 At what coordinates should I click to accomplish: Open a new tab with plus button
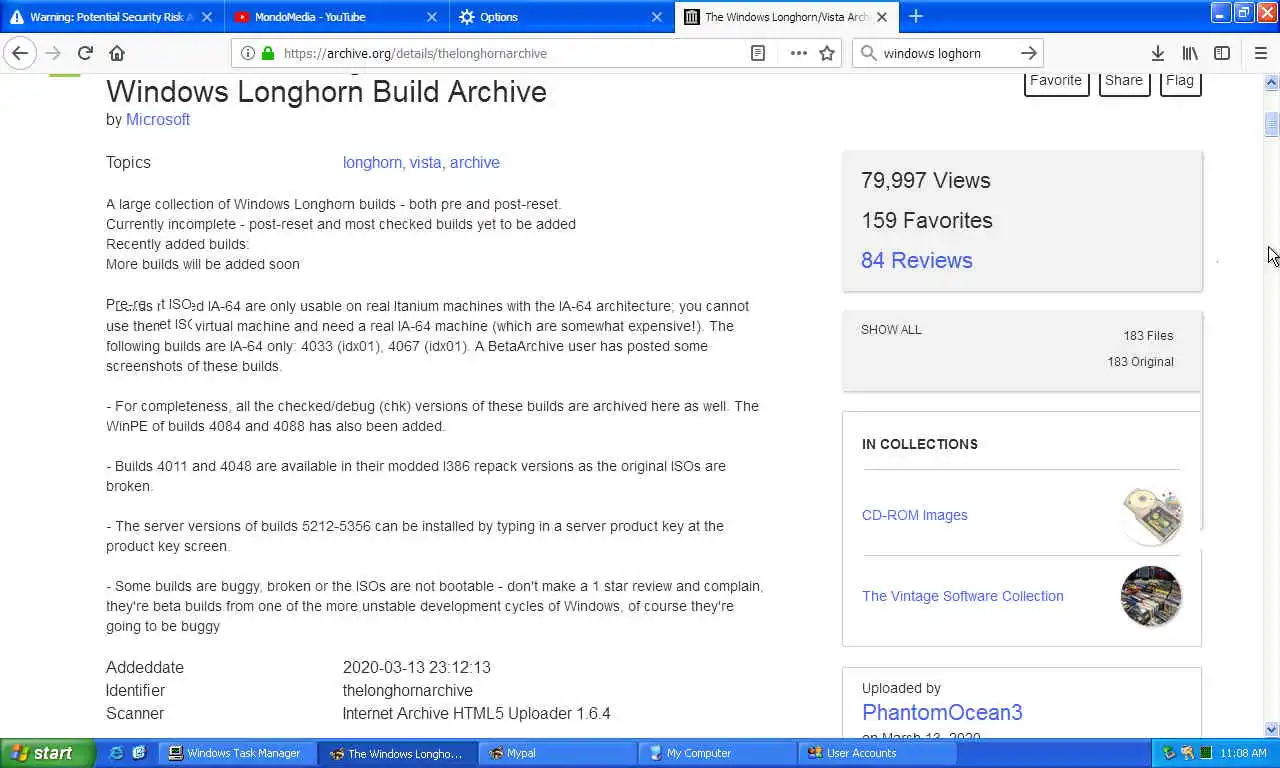click(916, 16)
